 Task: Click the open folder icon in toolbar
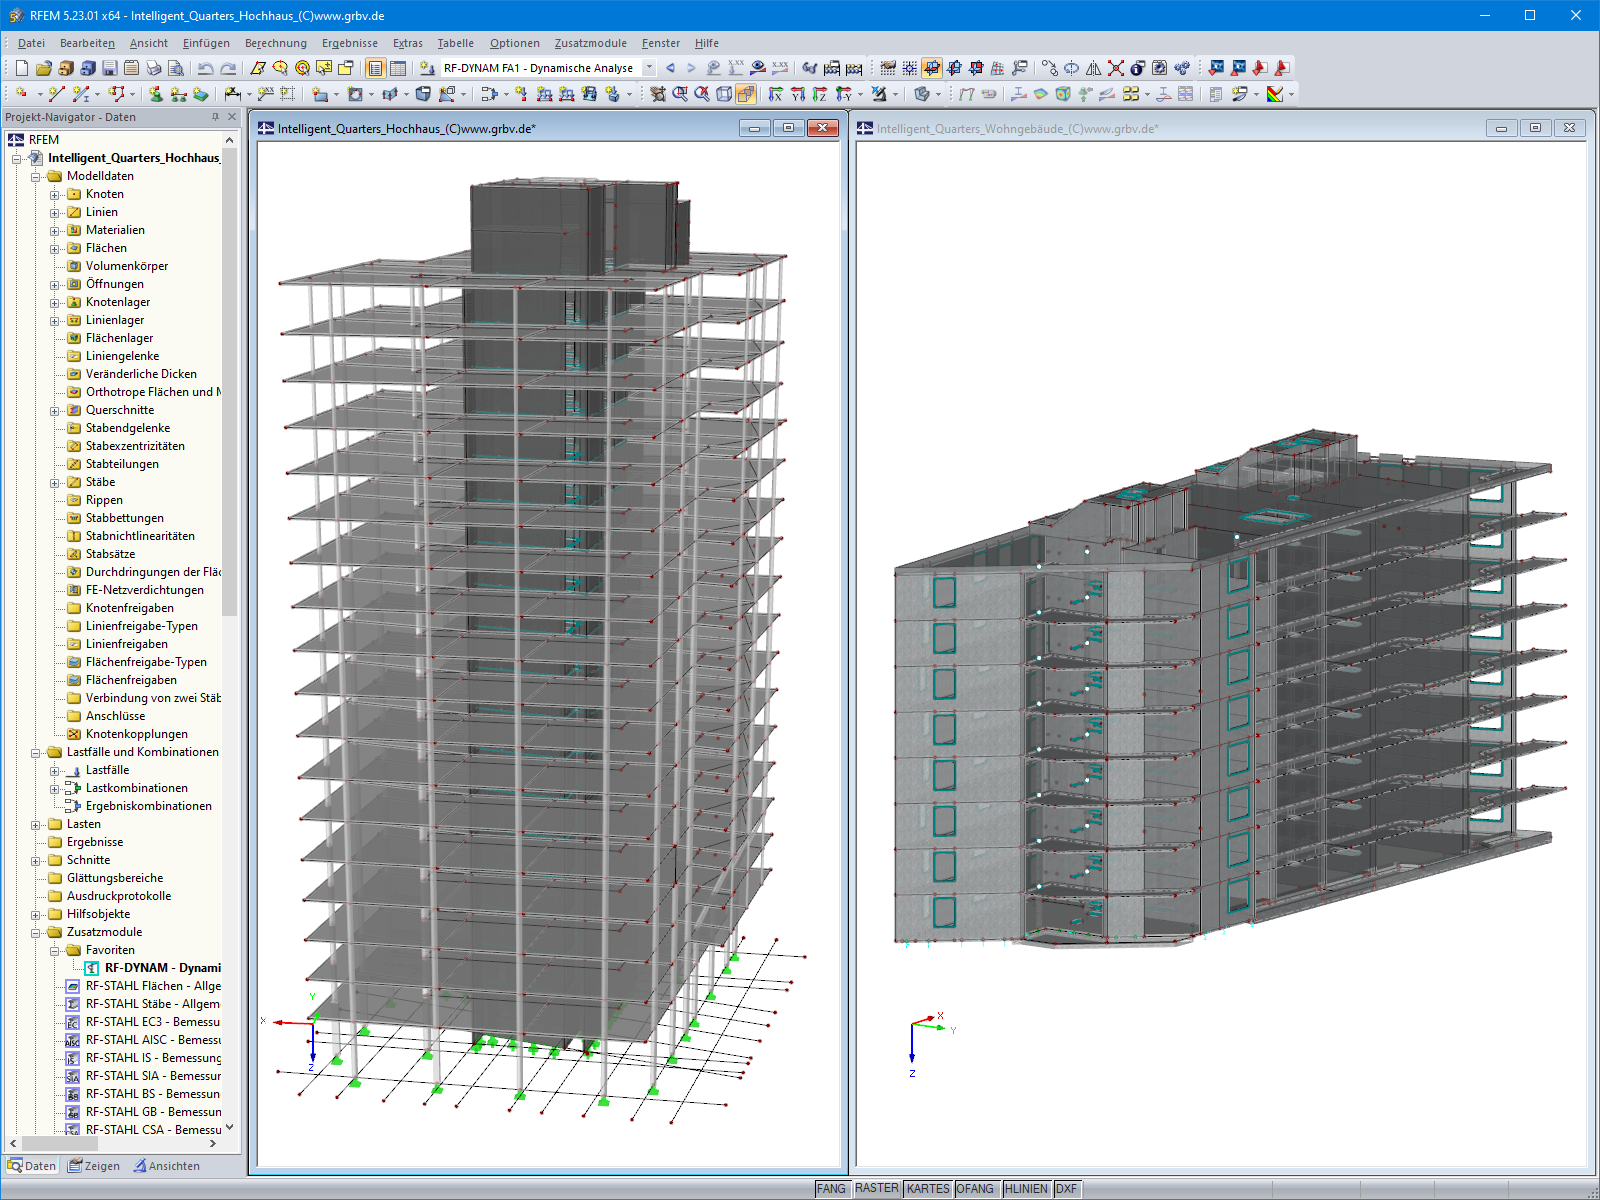pyautogui.click(x=43, y=68)
